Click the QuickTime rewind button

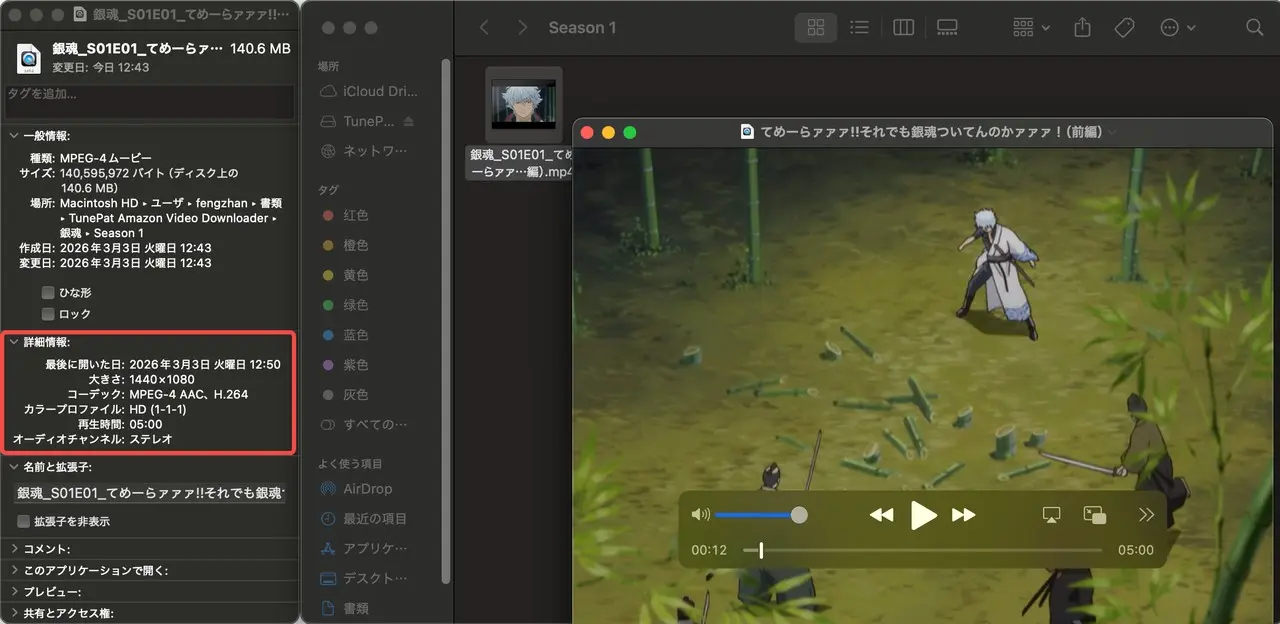point(881,515)
